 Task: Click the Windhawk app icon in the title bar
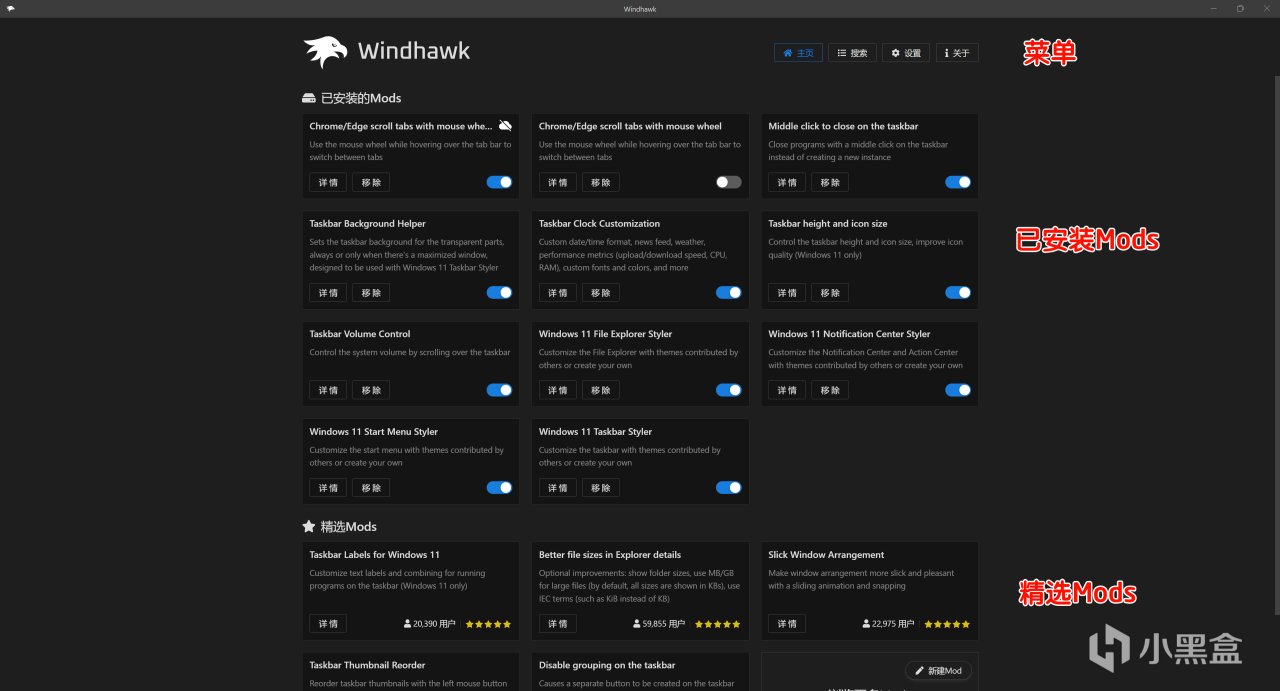pyautogui.click(x=10, y=9)
